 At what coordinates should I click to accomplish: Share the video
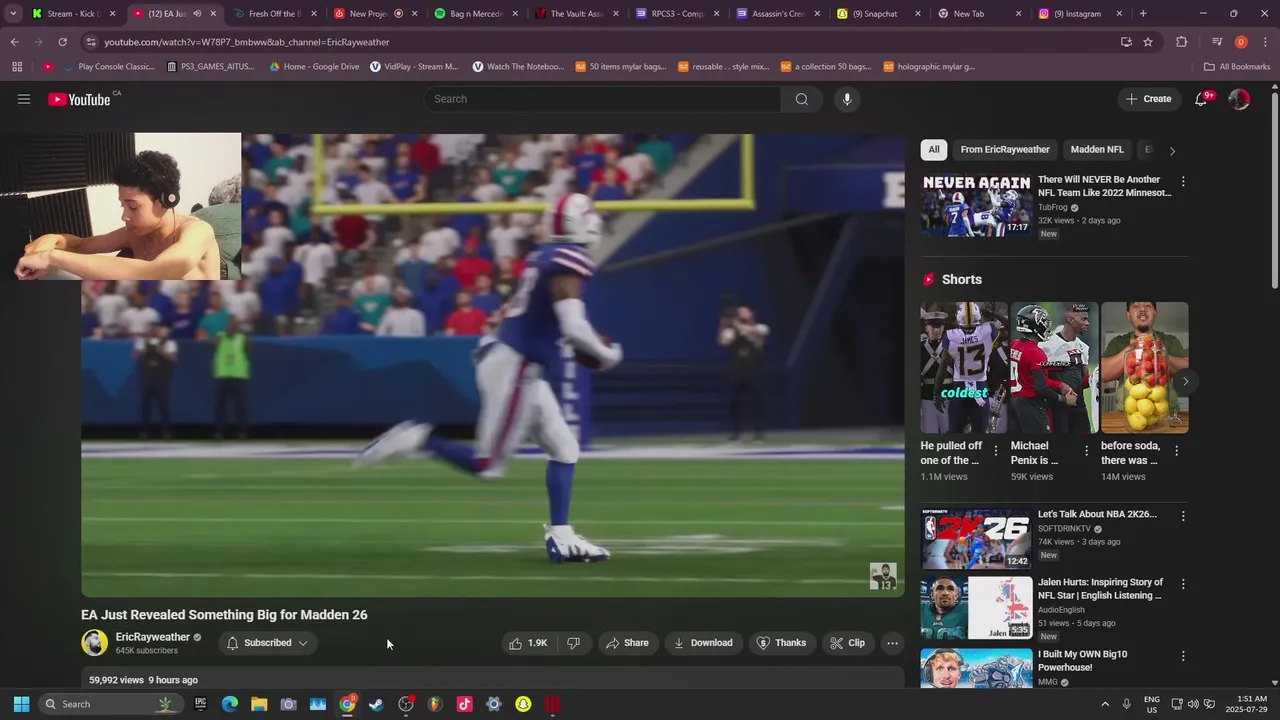coord(628,643)
